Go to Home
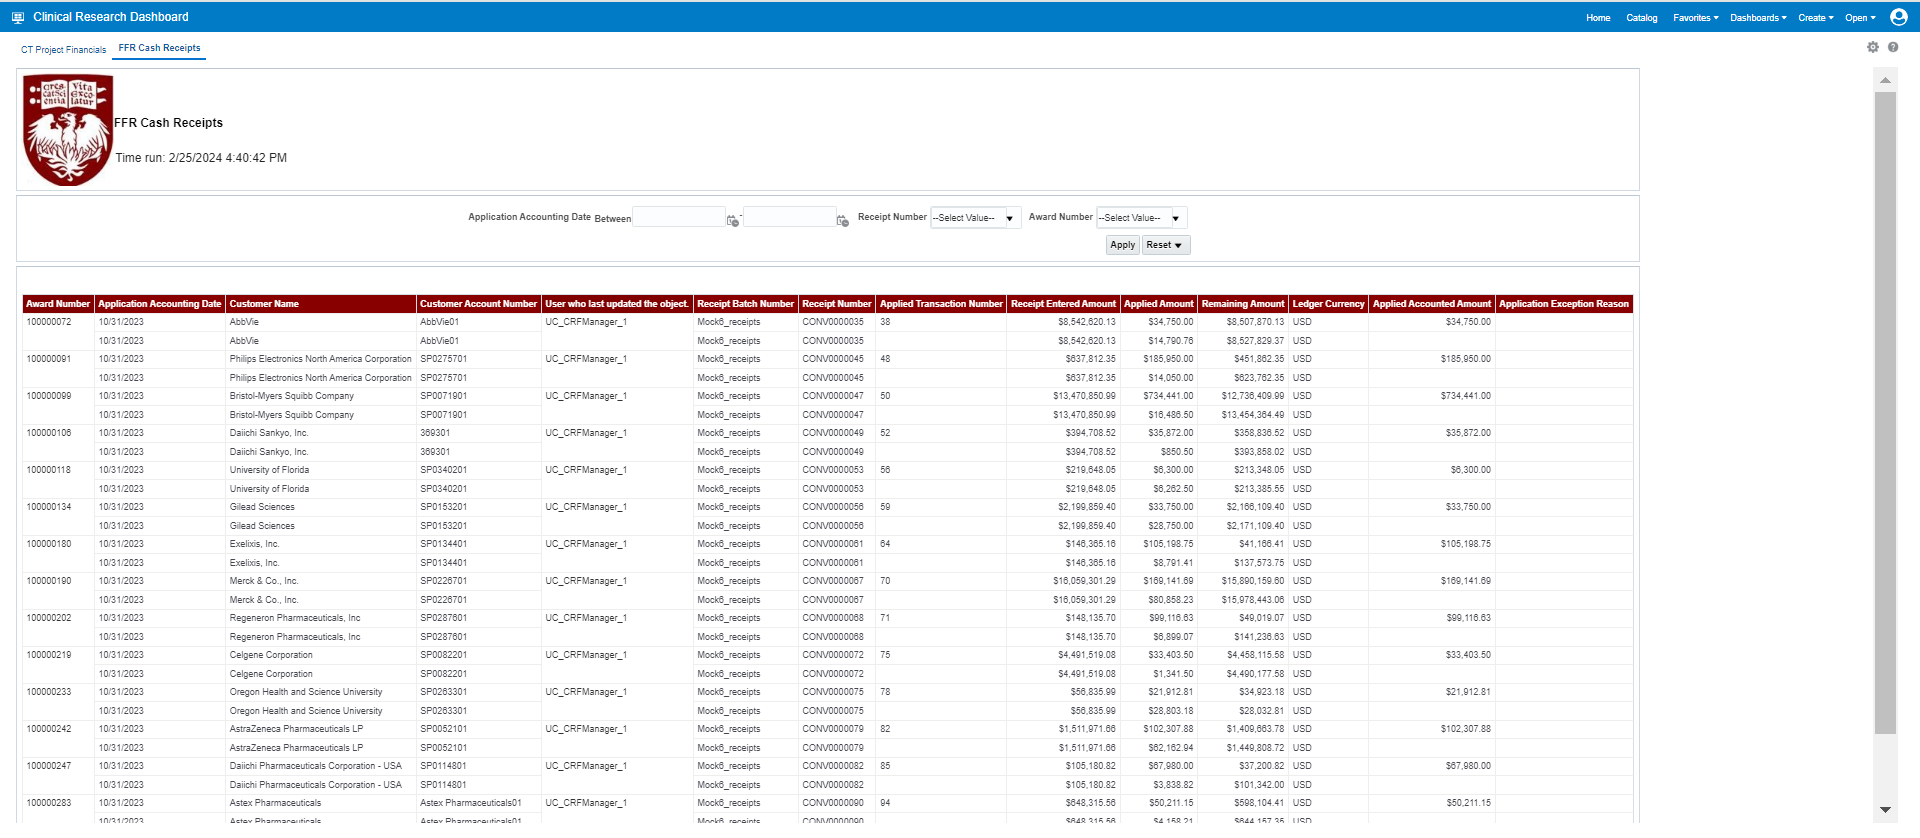 pyautogui.click(x=1598, y=18)
